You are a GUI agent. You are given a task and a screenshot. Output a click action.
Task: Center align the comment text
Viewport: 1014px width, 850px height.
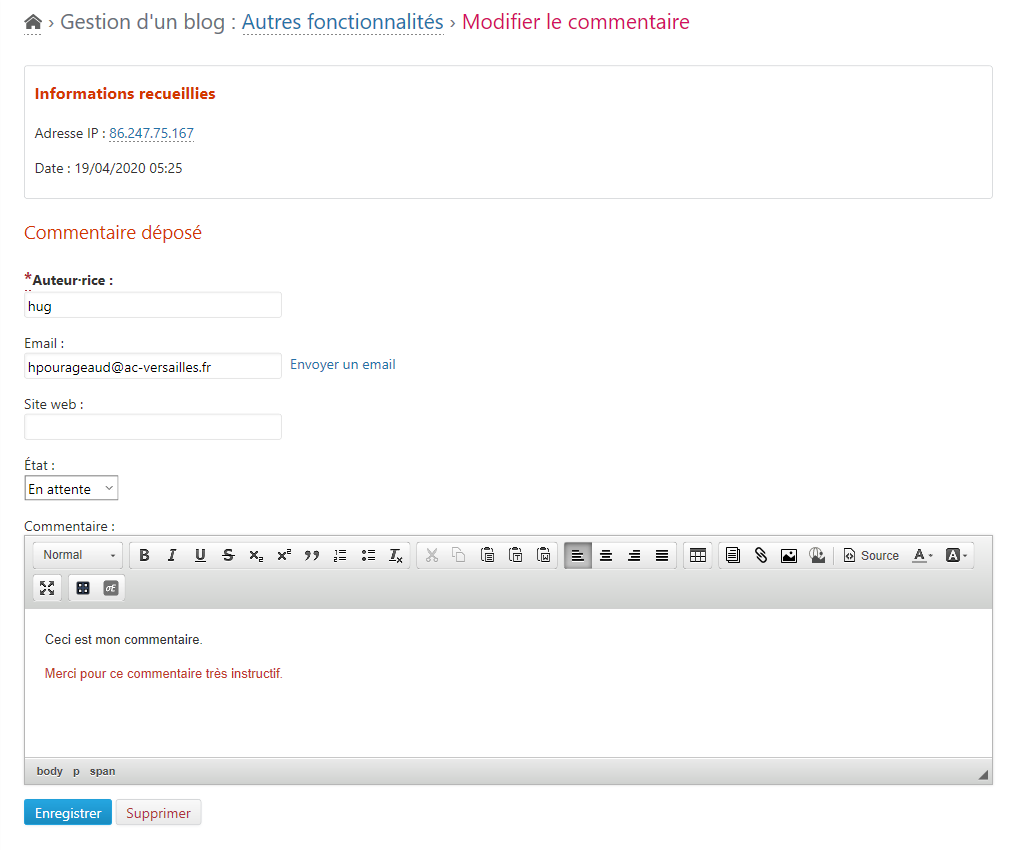[606, 555]
